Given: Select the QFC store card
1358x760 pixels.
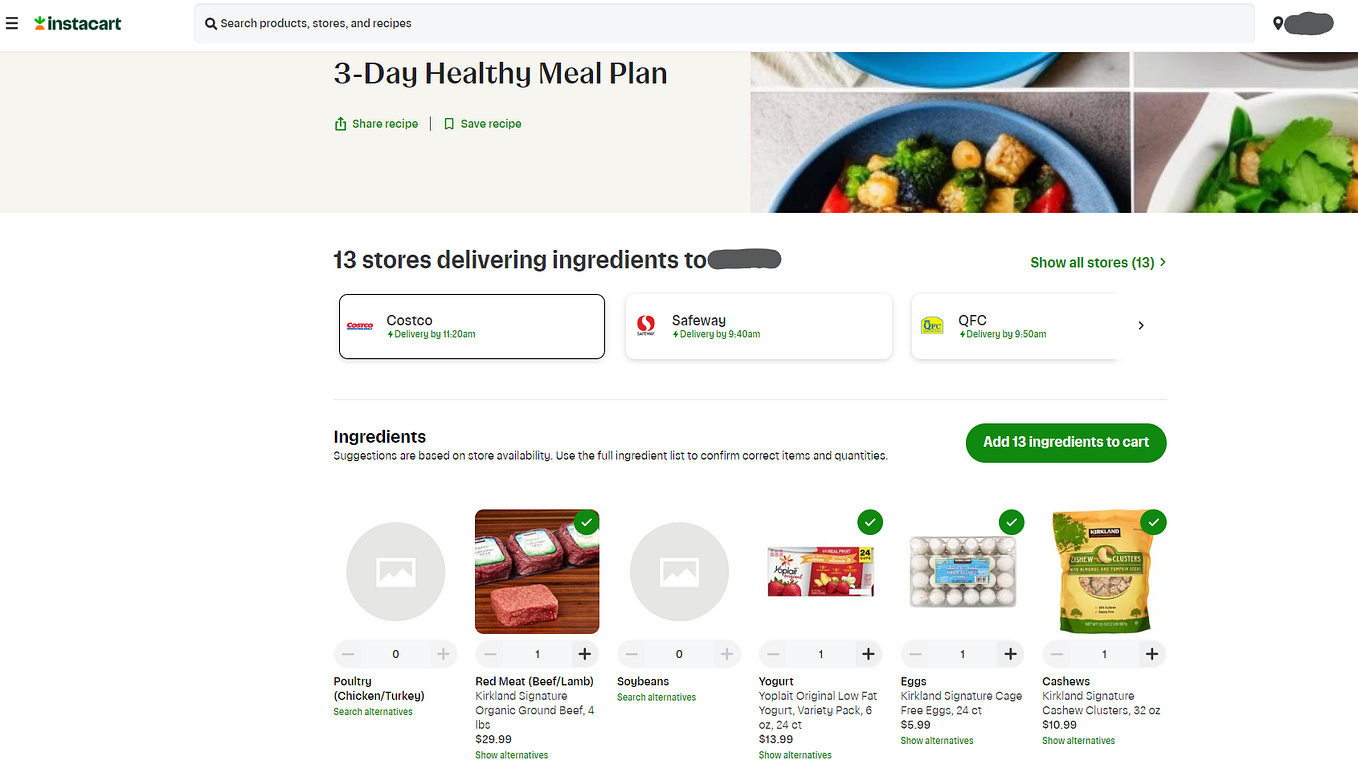Looking at the screenshot, I should click(x=1015, y=326).
